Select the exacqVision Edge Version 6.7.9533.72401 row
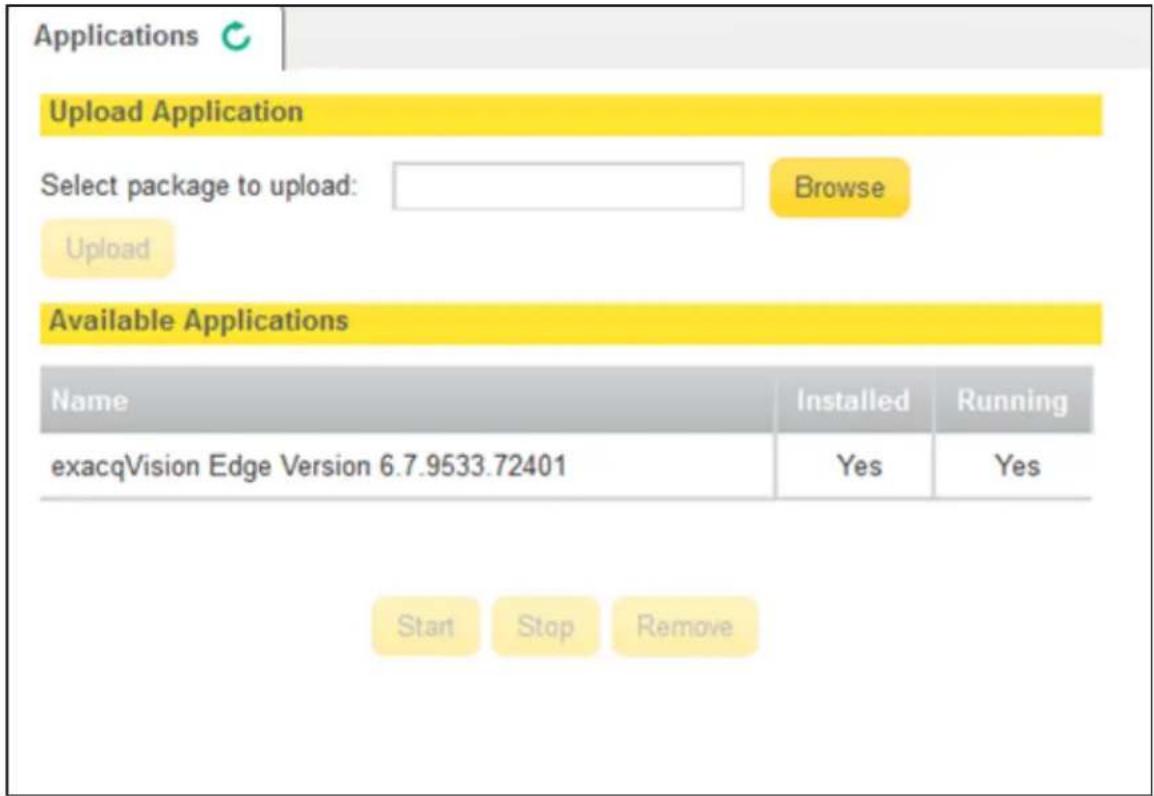The width and height of the screenshot is (1154, 796). coord(565,466)
